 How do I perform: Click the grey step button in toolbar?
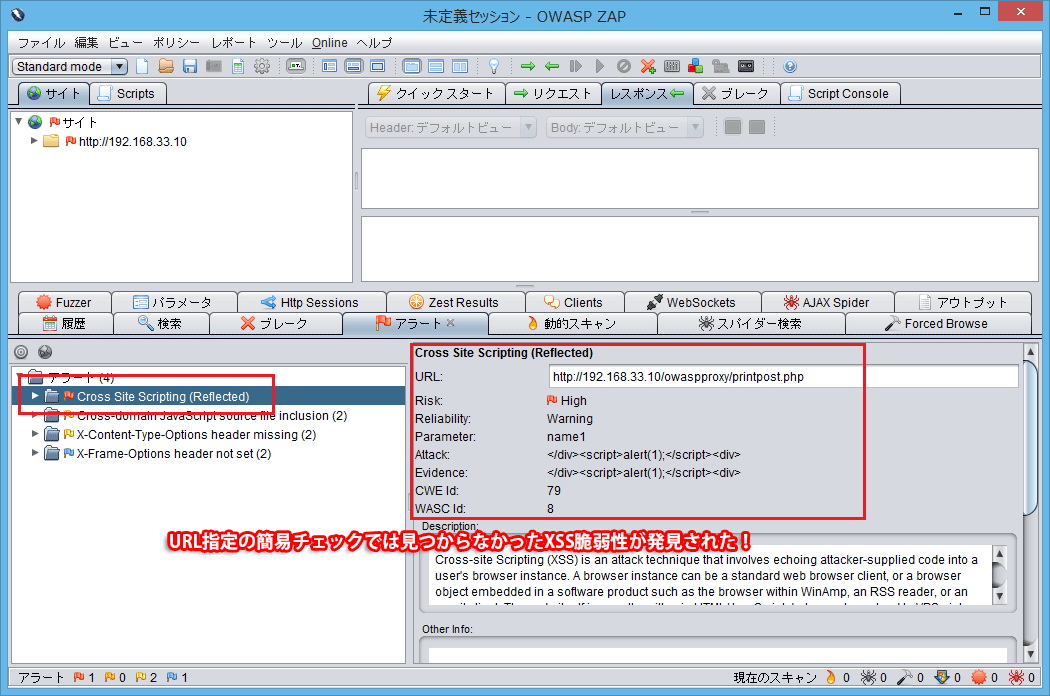[576, 66]
